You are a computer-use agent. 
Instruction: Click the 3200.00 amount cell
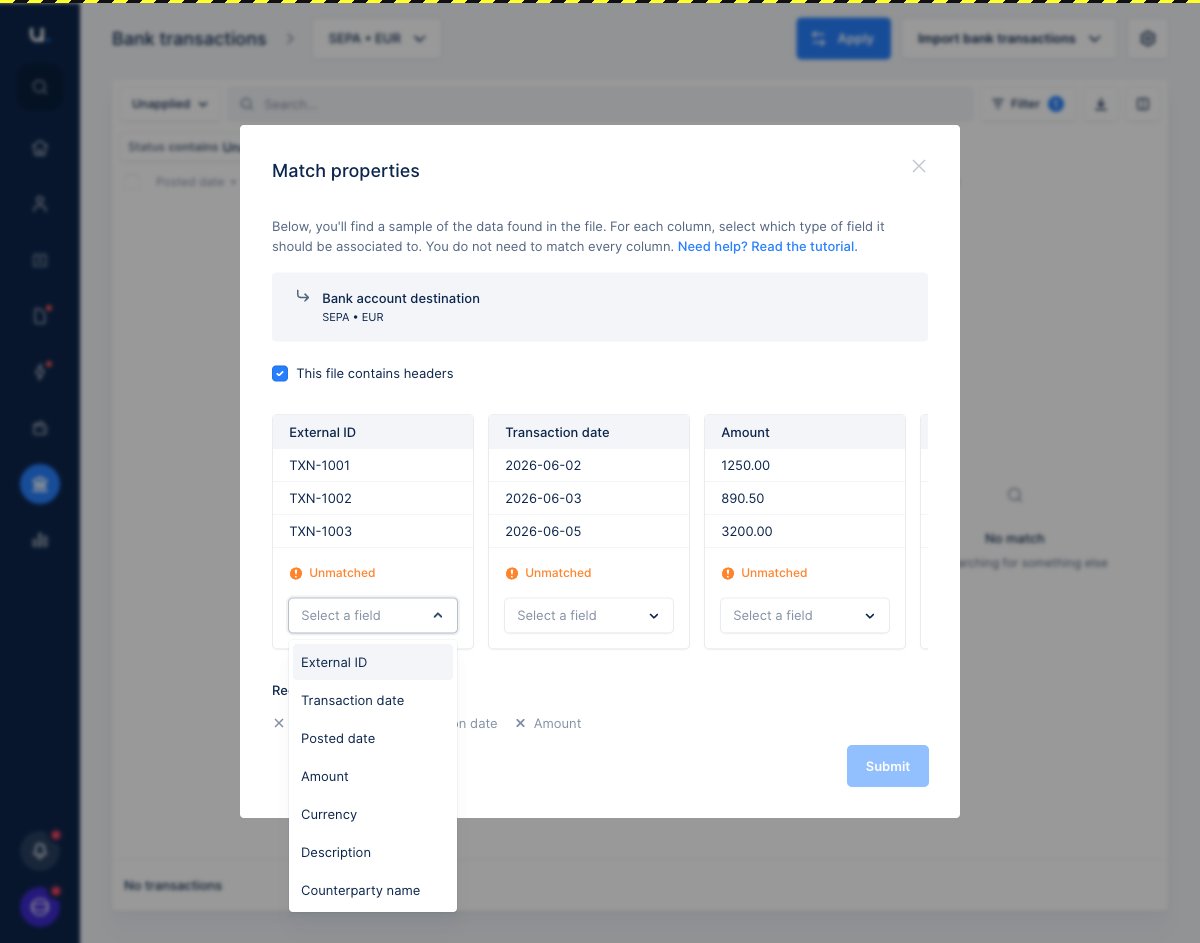pyautogui.click(x=805, y=531)
